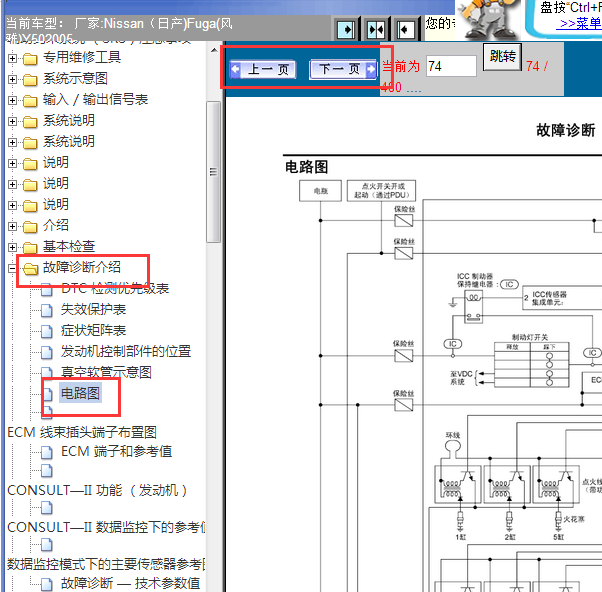This screenshot has width=602, height=592.
Task: Click the 系统示意图 folder icon
Action: (30, 80)
